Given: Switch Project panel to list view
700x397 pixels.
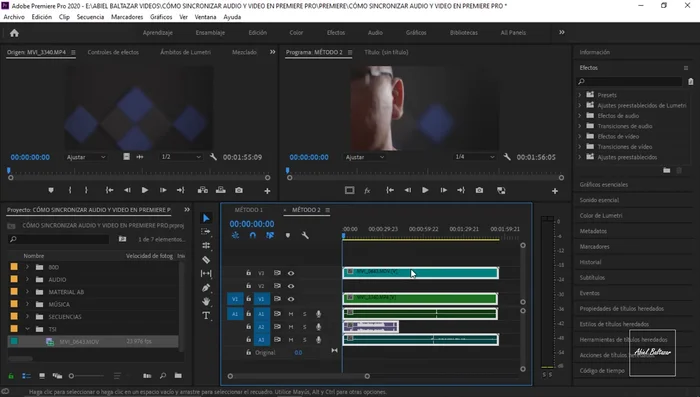Looking at the screenshot, I should tap(26, 376).
